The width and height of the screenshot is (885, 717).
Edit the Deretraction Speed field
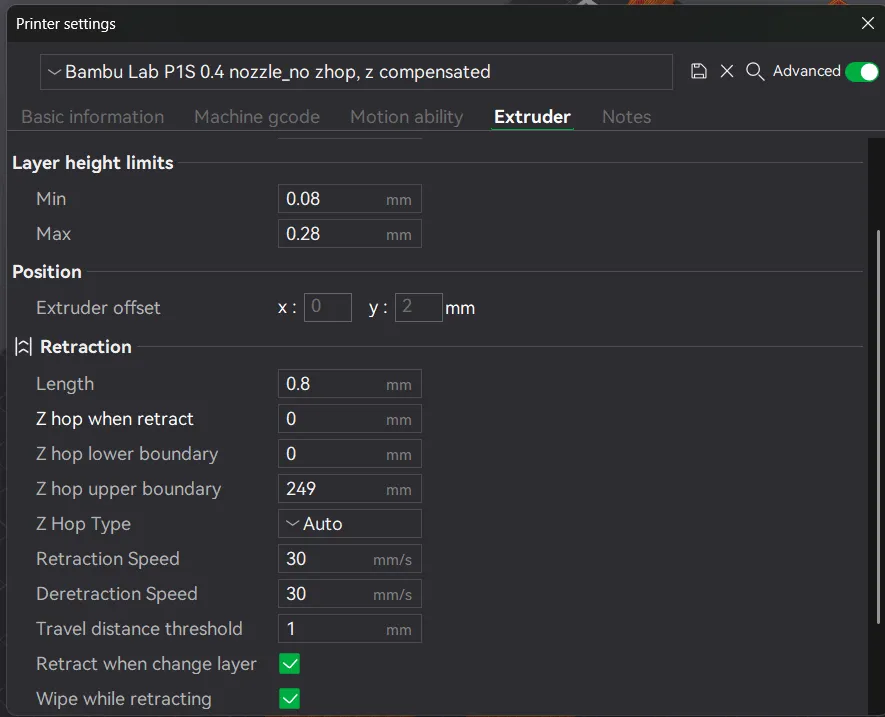350,594
